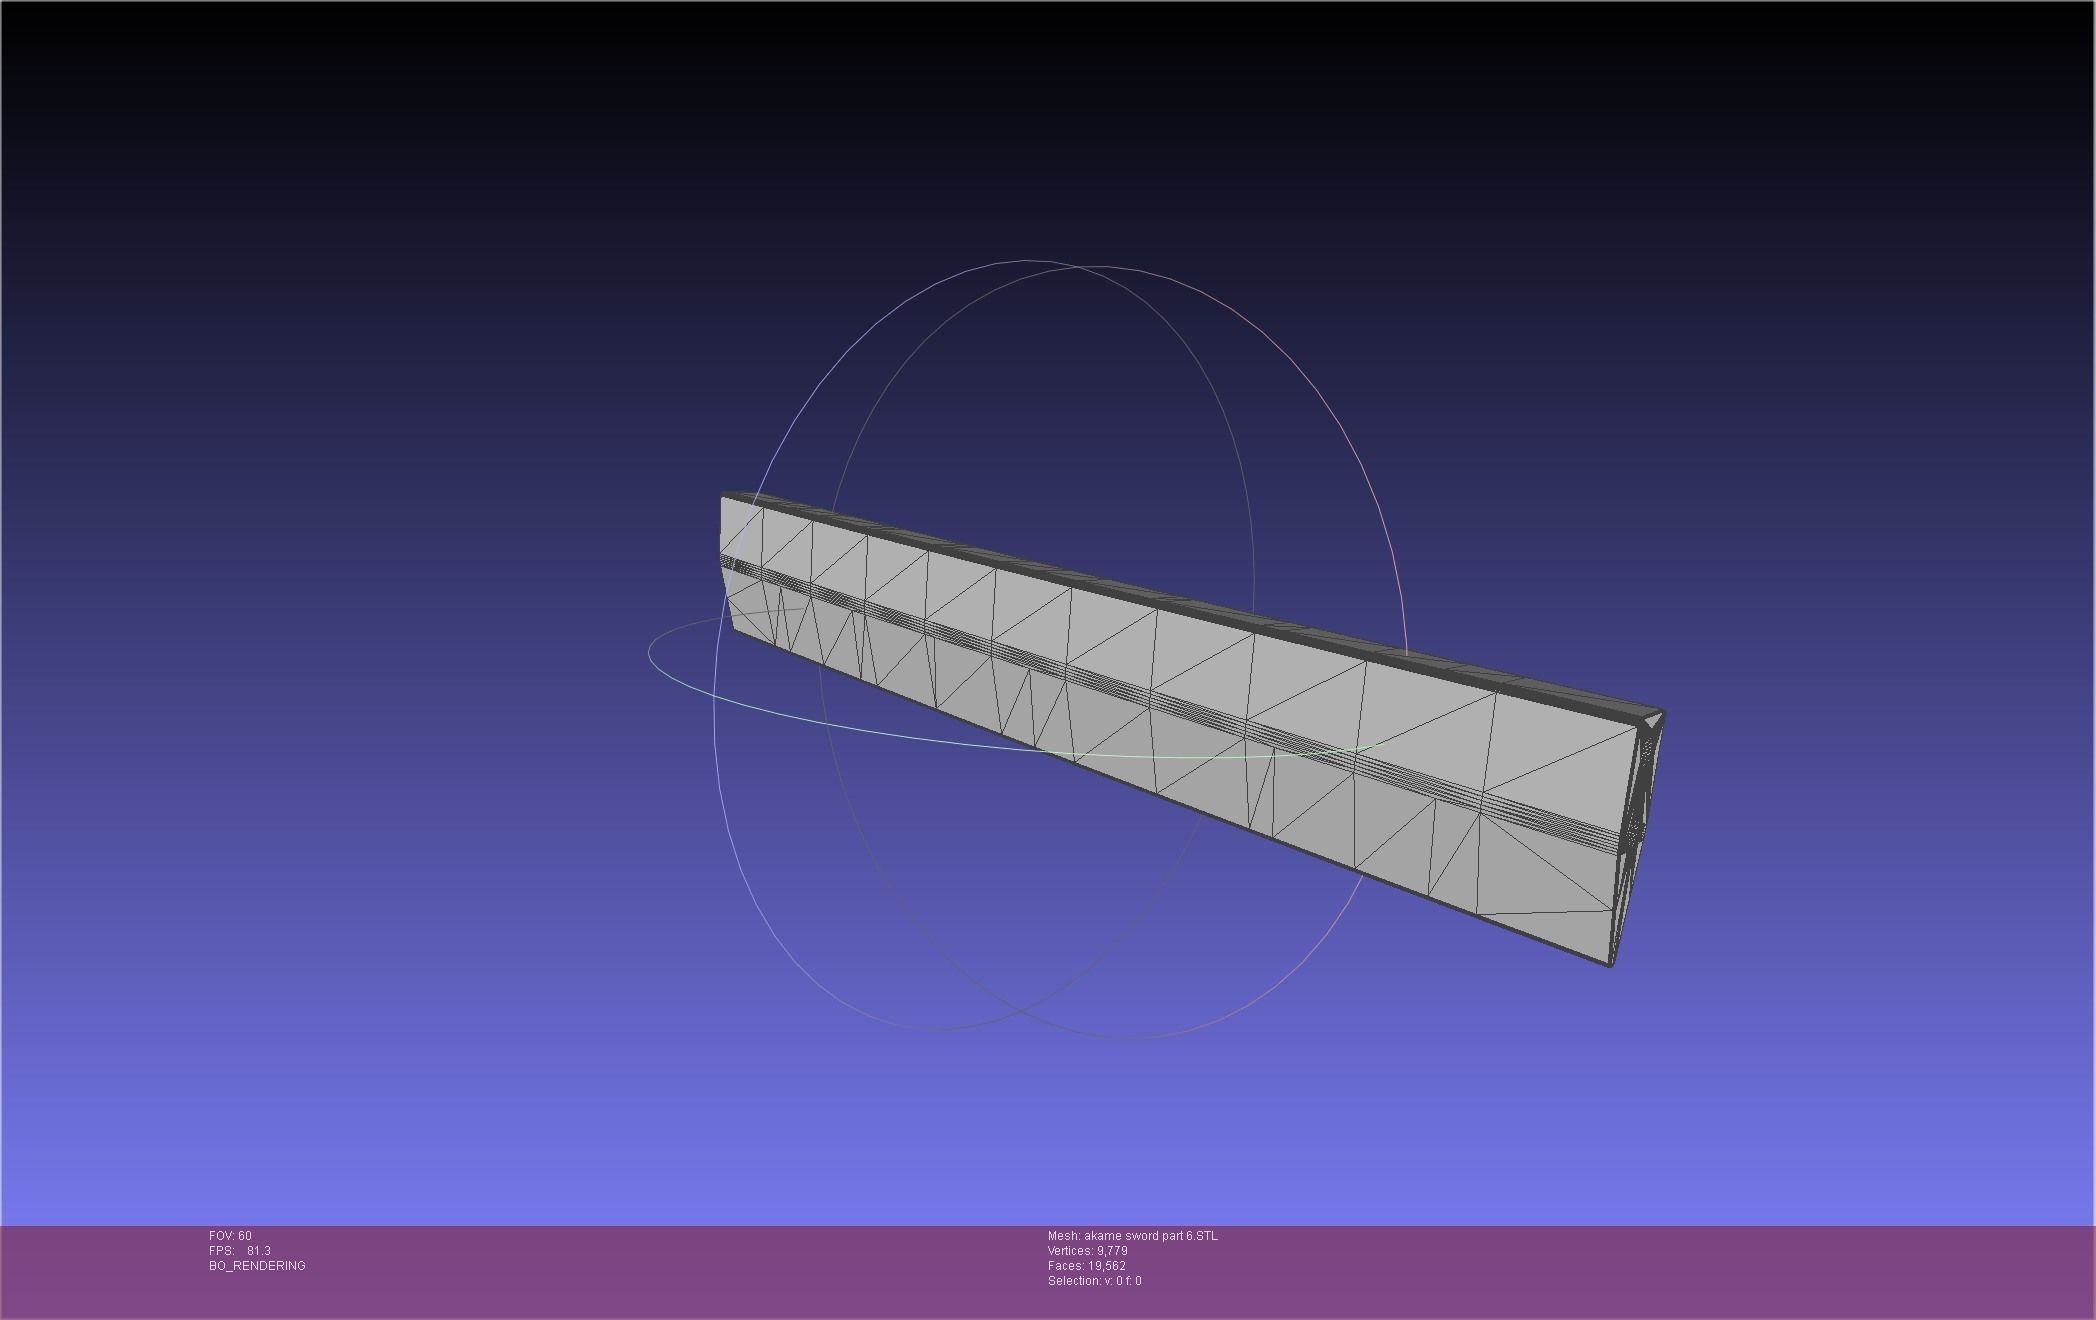This screenshot has width=2096, height=1320.
Task: Click the Vertices: 9,779 count
Action: (1087, 1251)
